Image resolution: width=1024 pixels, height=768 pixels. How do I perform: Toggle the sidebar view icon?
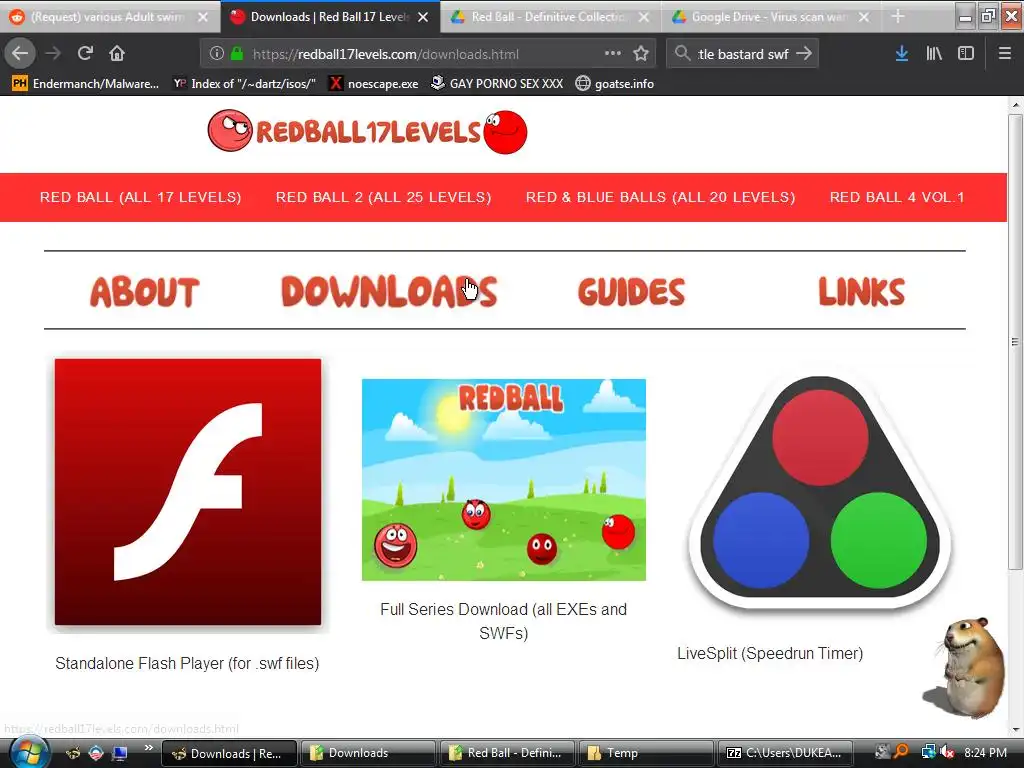coord(965,54)
